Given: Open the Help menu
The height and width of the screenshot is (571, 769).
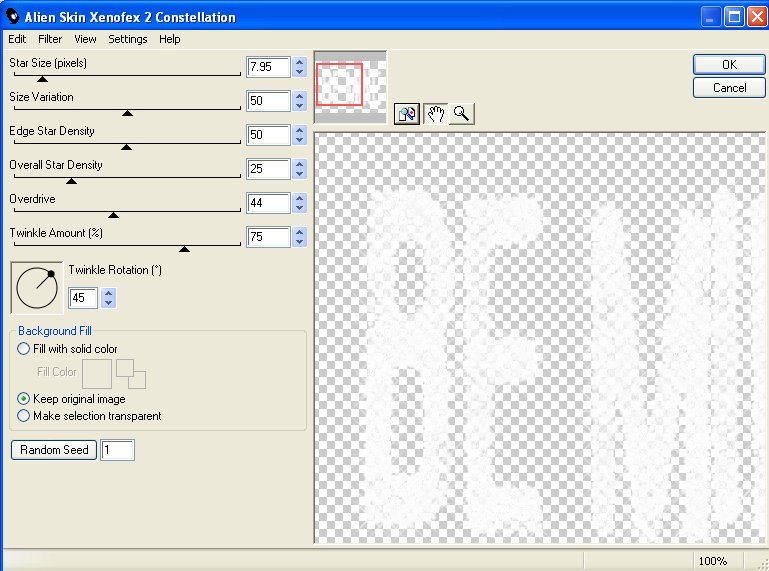Looking at the screenshot, I should [170, 39].
